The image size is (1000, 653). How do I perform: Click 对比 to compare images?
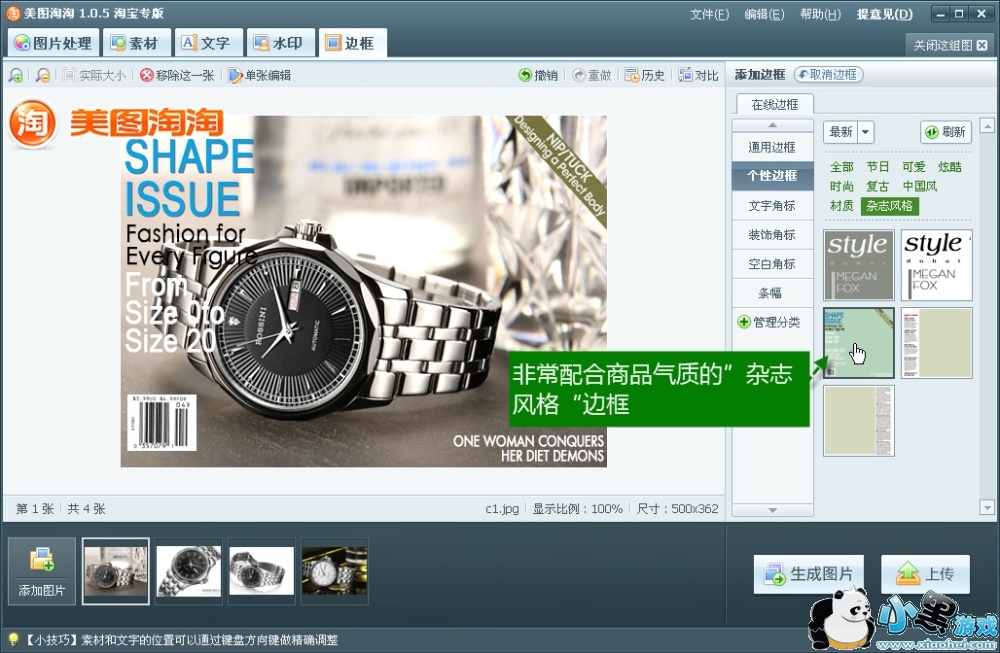click(698, 75)
